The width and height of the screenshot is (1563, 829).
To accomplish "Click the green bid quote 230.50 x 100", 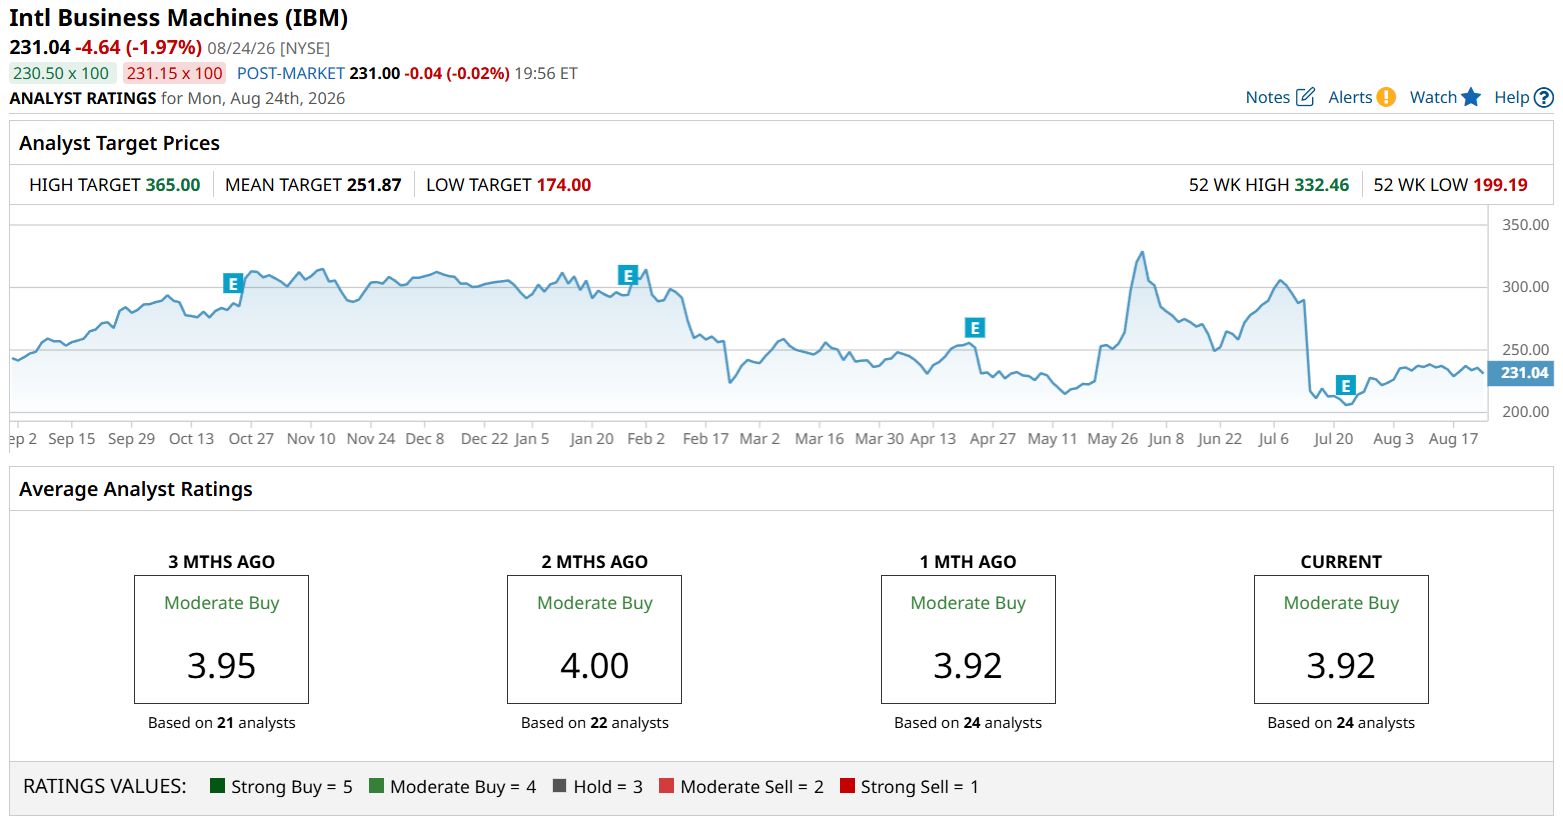I will [61, 73].
